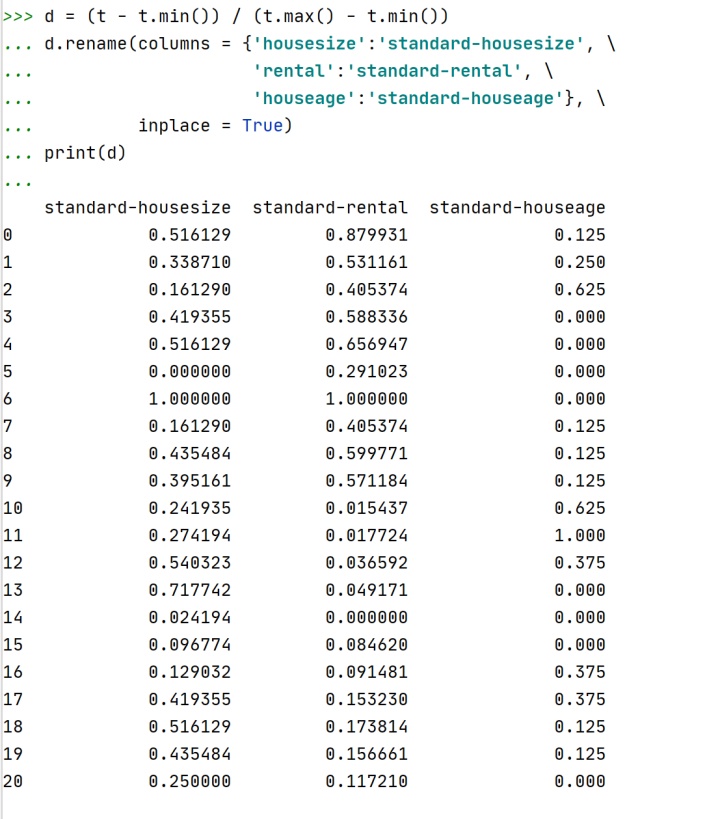This screenshot has height=819, width=720.
Task: Select value 0.173814 in row 18
Action: coord(366,727)
